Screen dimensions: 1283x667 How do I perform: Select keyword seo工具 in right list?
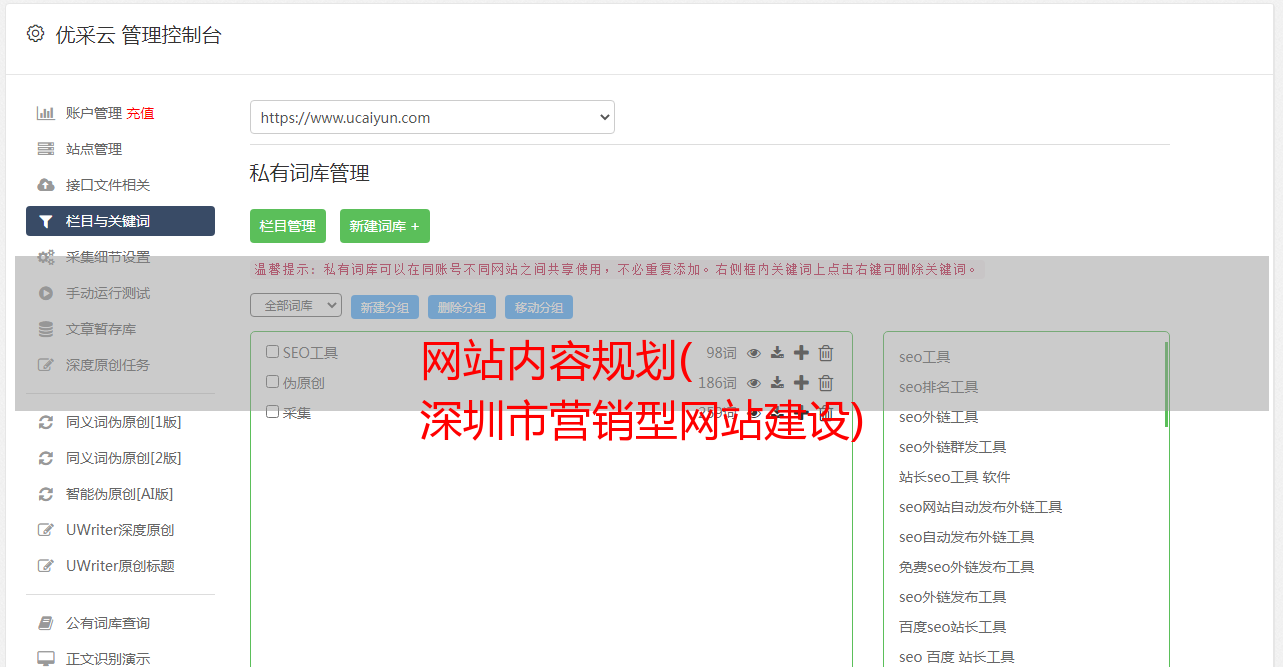[x=924, y=357]
